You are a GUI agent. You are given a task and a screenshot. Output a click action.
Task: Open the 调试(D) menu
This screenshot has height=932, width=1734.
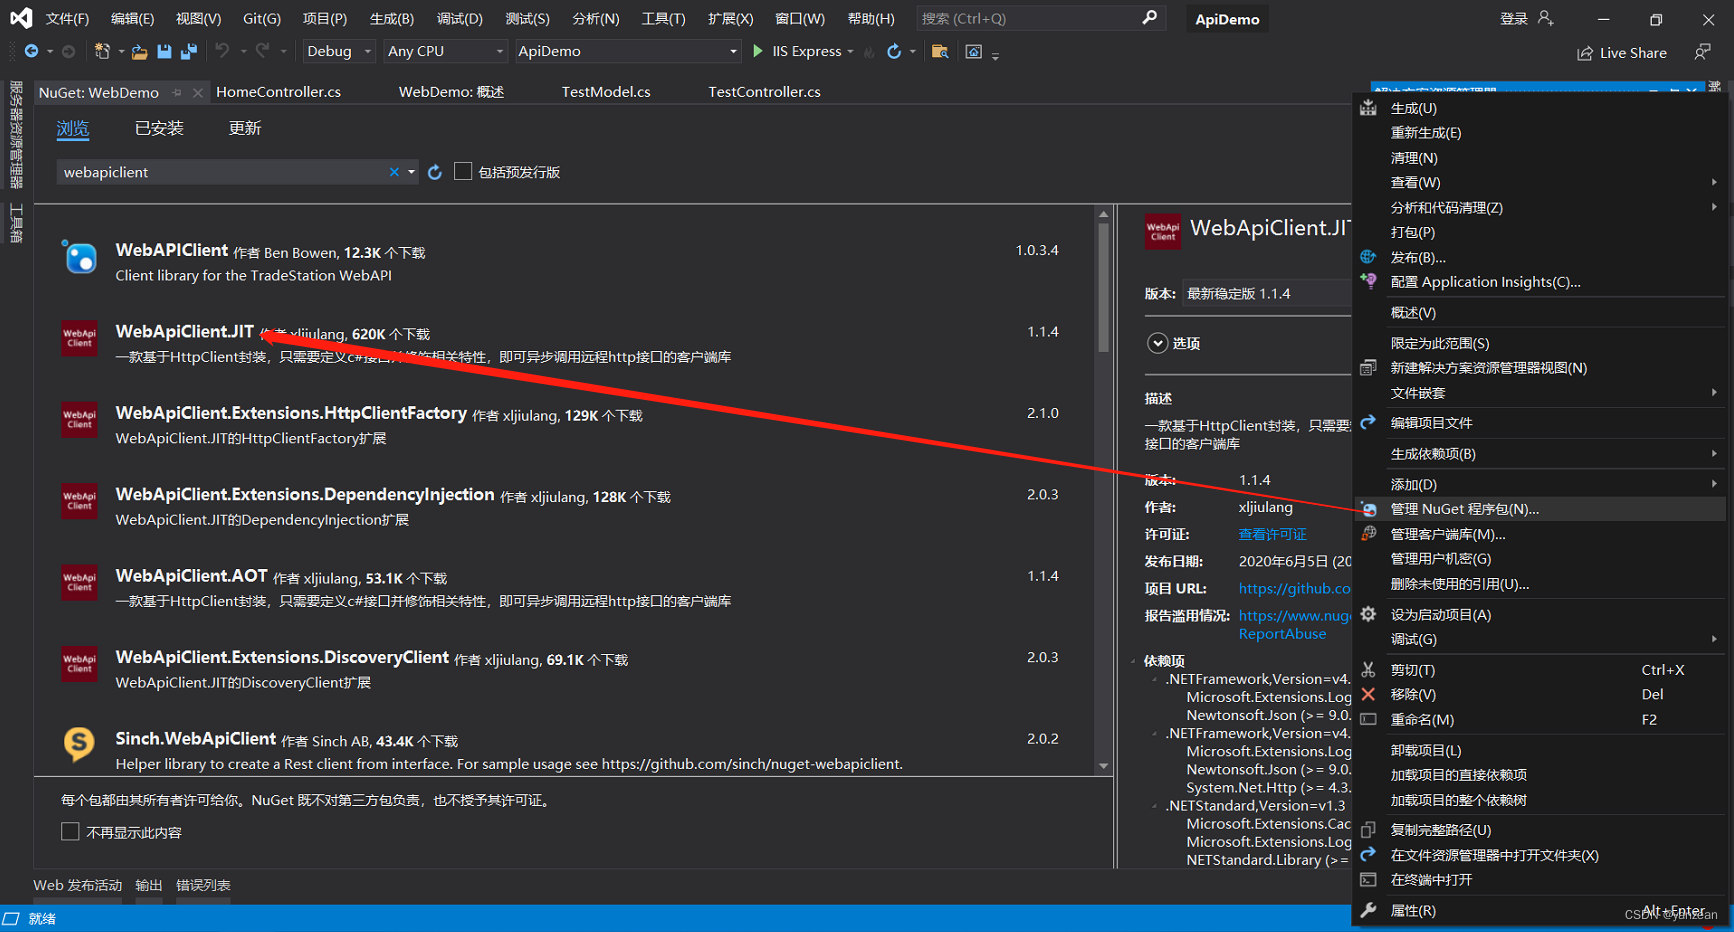coord(459,18)
